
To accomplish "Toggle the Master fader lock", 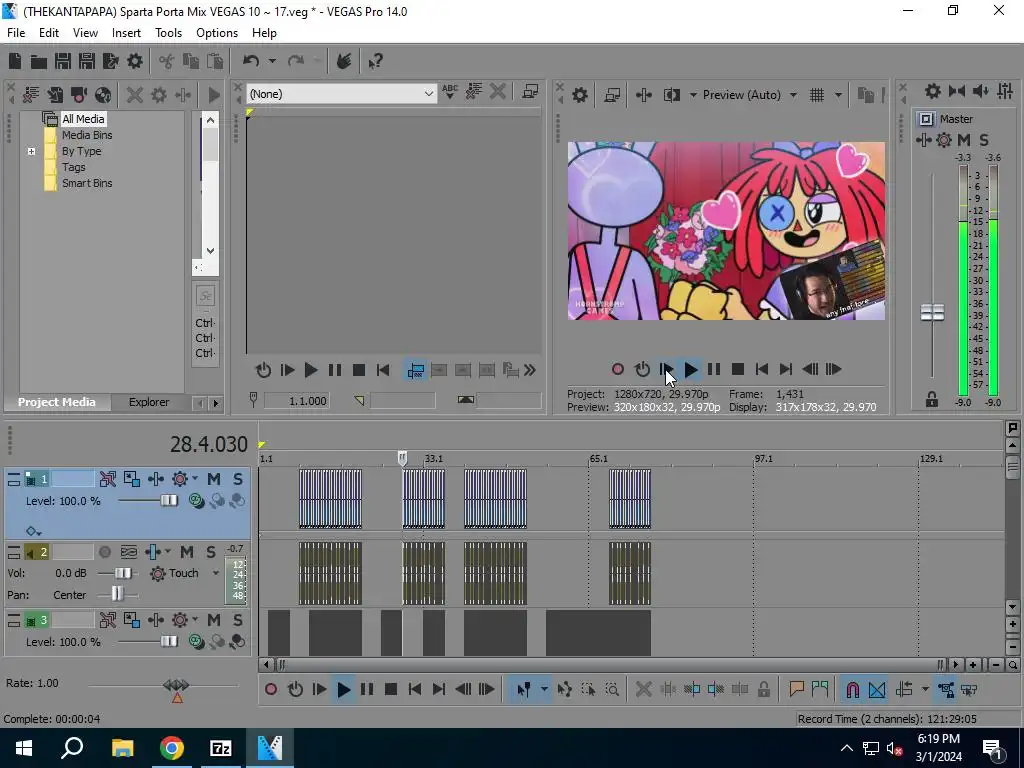I will (x=932, y=400).
